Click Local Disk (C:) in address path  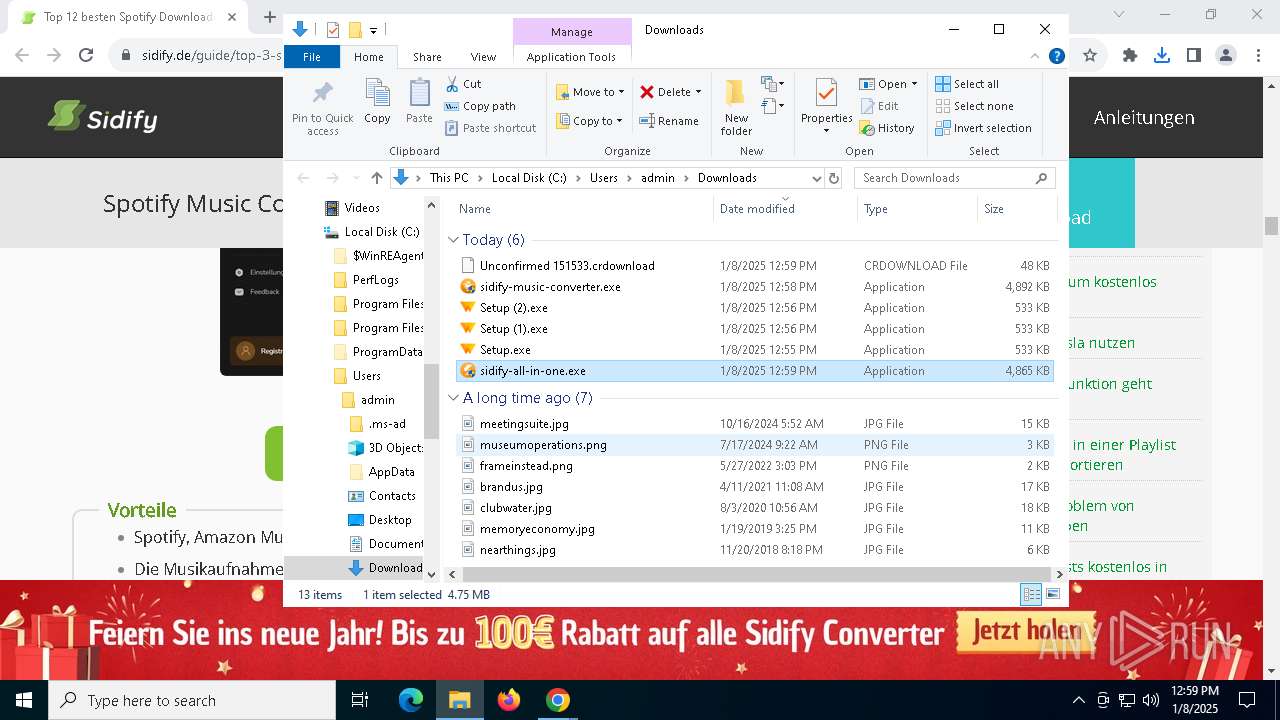529,178
